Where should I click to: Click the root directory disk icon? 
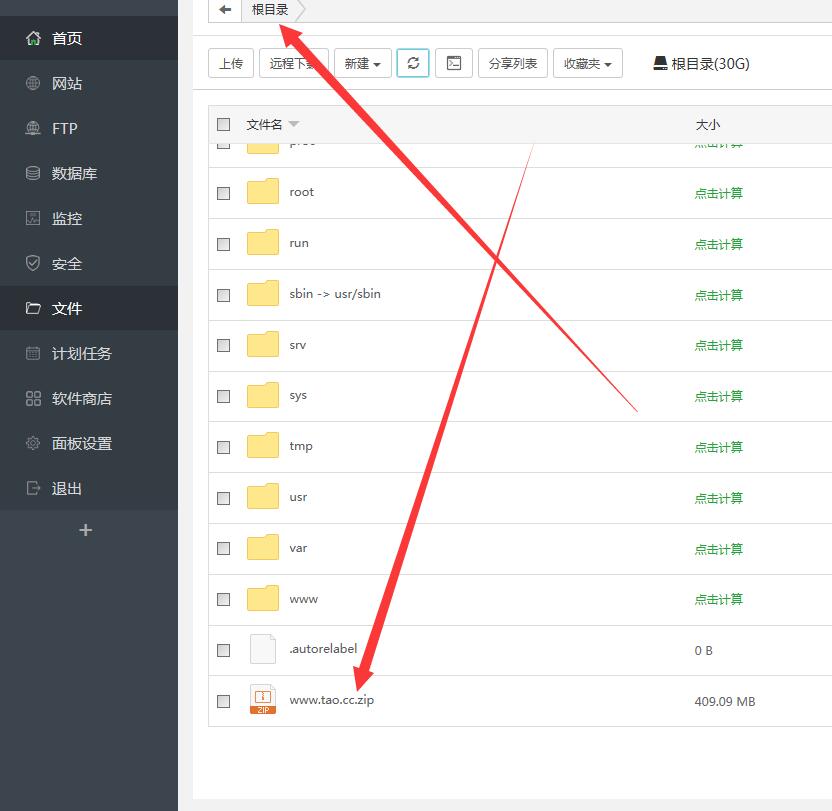click(660, 63)
